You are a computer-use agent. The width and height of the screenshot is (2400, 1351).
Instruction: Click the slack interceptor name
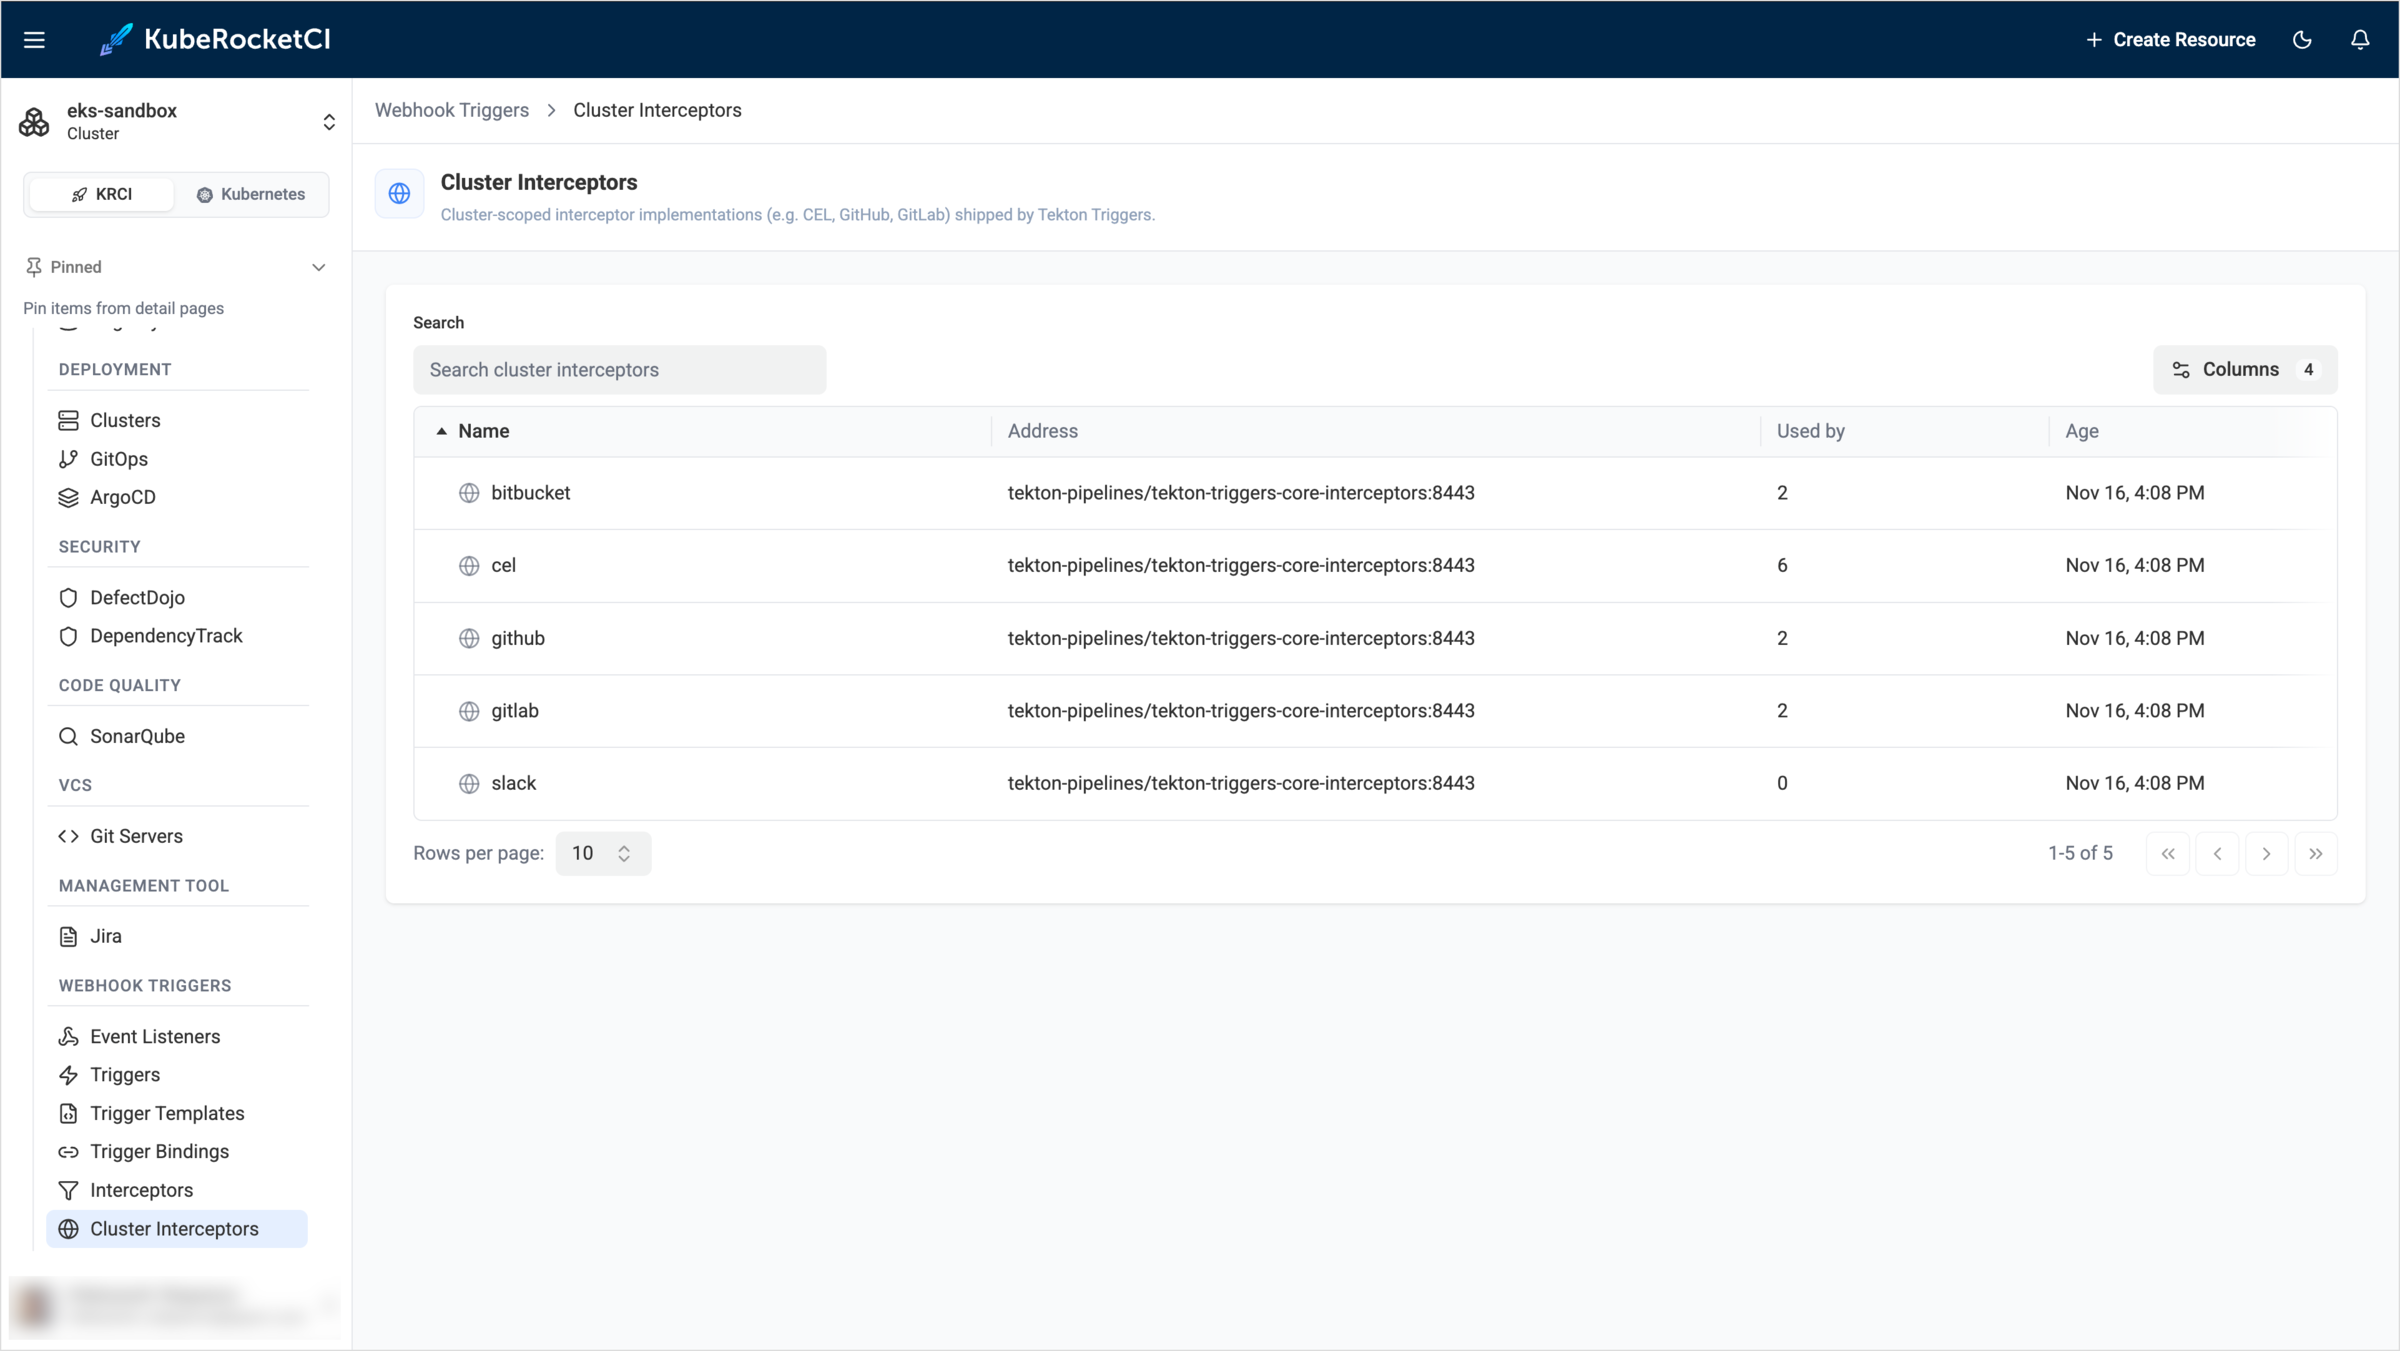click(x=514, y=783)
